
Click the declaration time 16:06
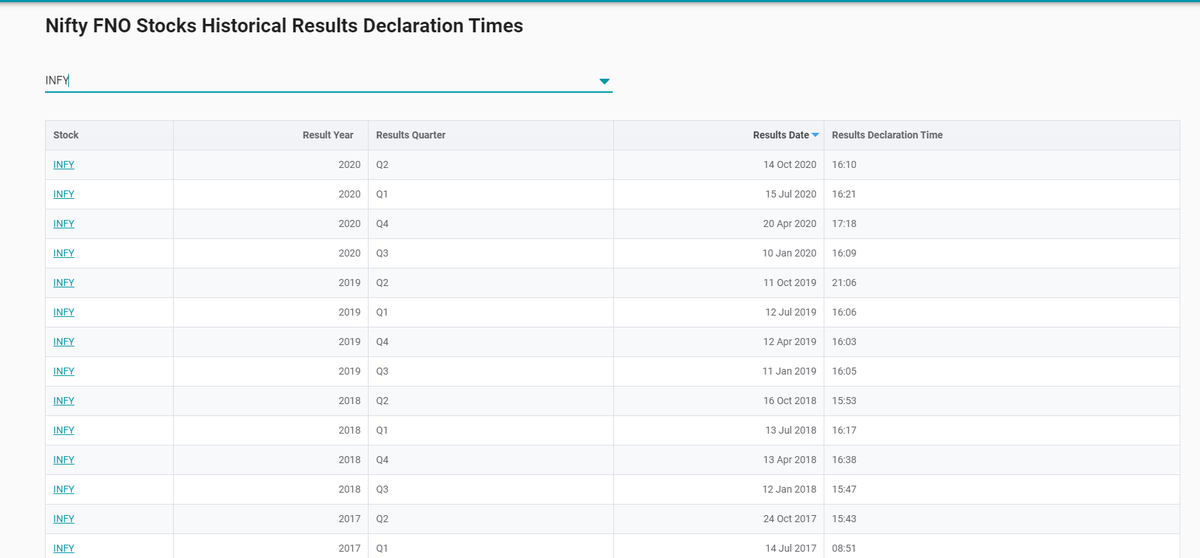844,312
